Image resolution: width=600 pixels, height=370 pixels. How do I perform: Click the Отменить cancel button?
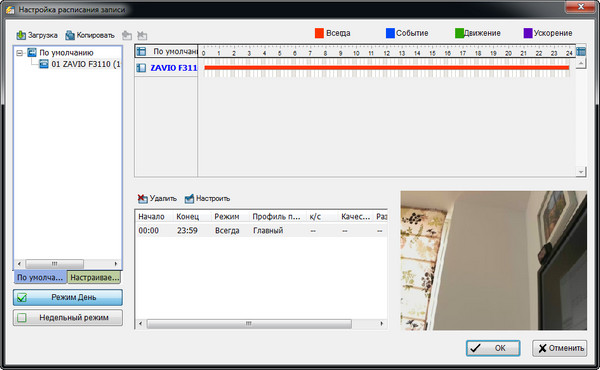point(559,348)
